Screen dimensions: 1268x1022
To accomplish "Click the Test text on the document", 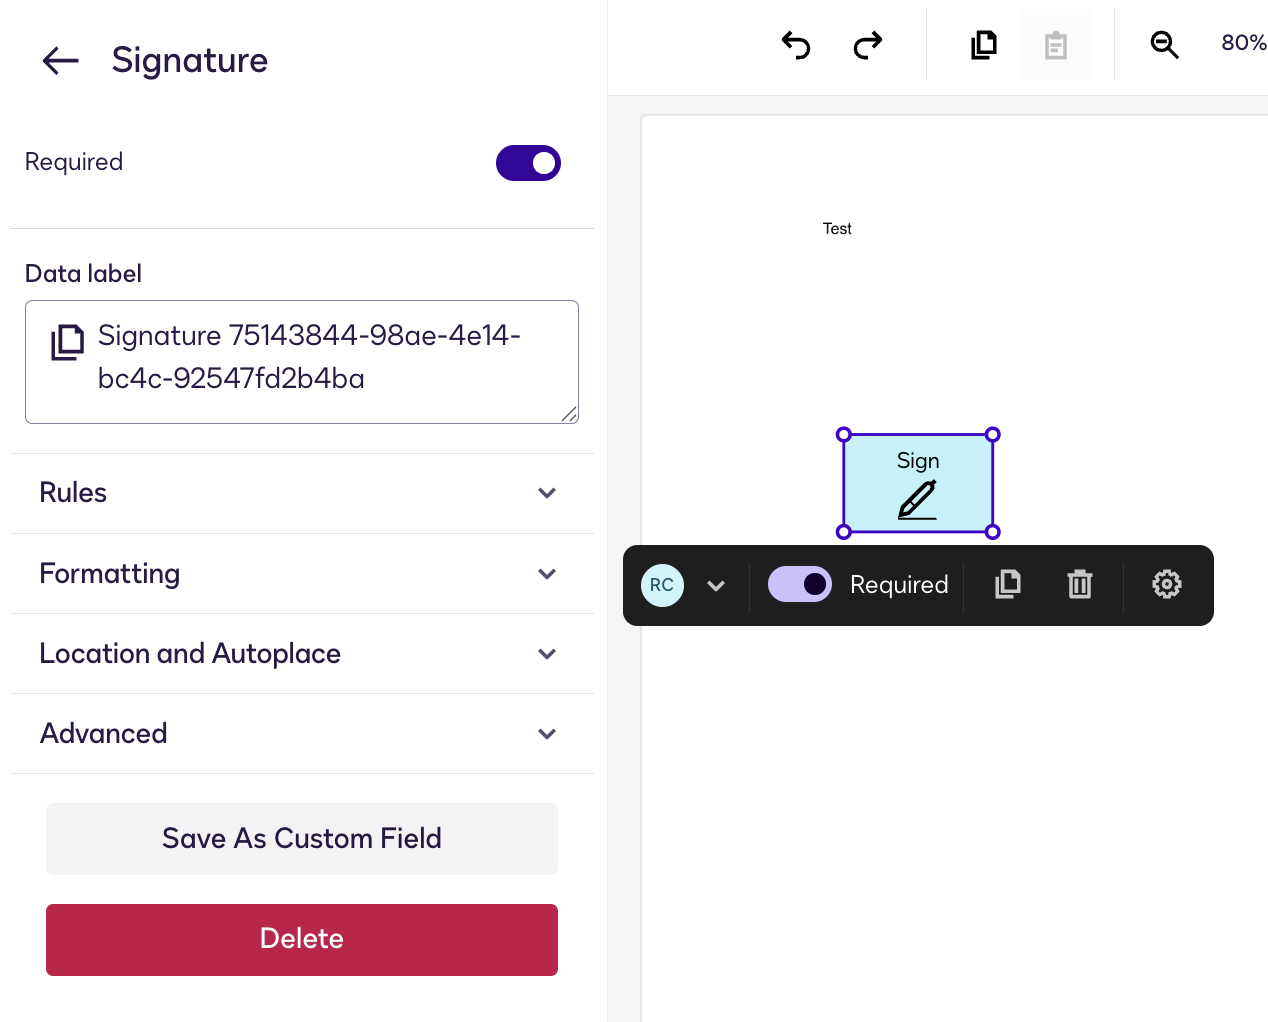I will pyautogui.click(x=837, y=229).
